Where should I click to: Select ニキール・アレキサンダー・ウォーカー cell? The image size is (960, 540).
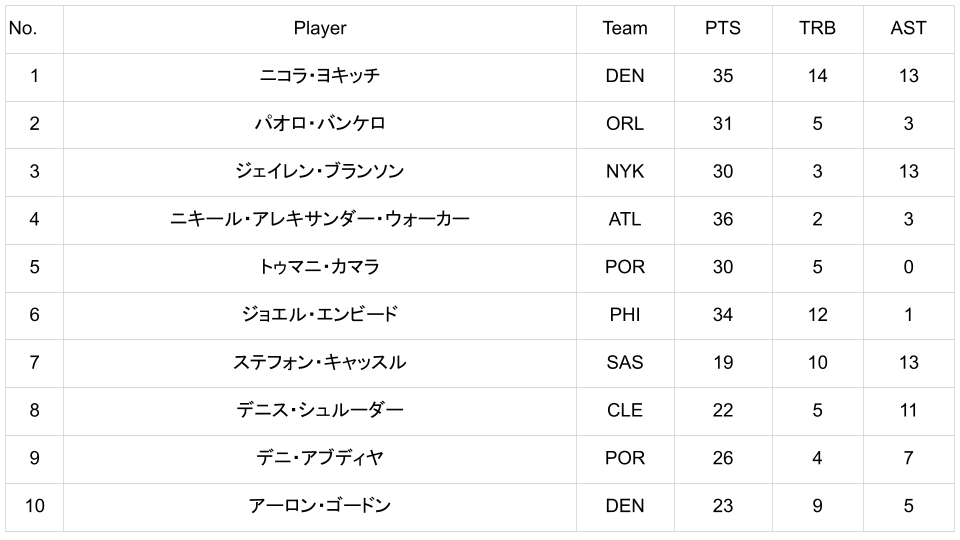[320, 219]
